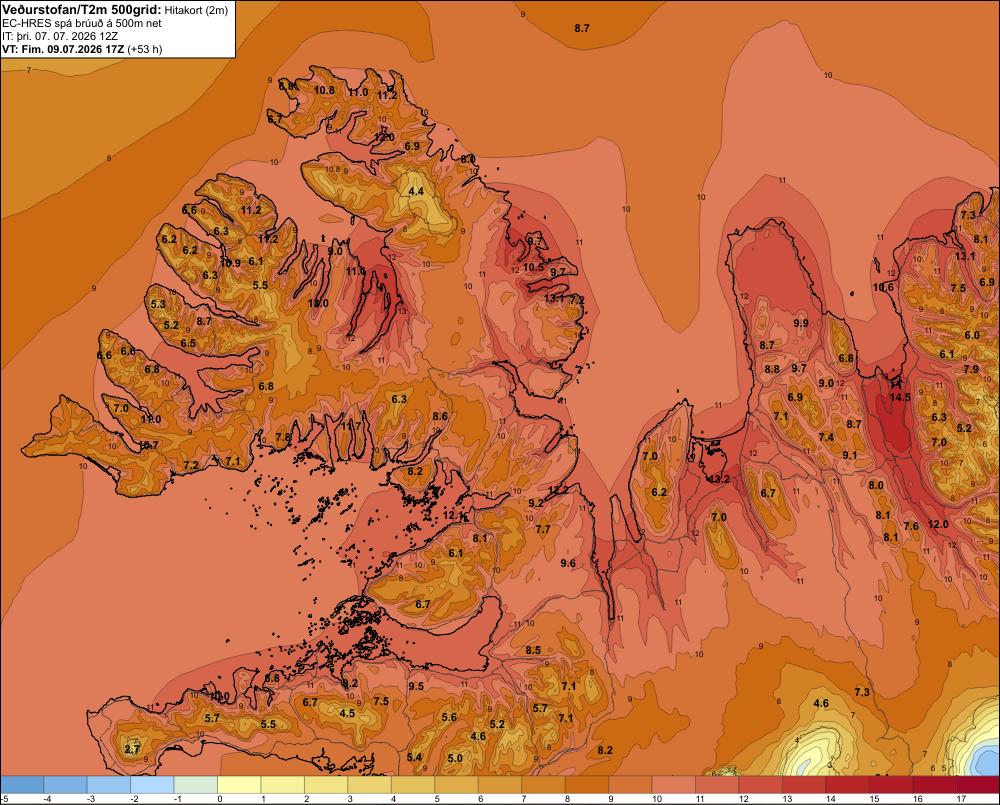Pick the pale green swatch between -1 and 0
Screen dimensions: 1000x805
[x=196, y=785]
